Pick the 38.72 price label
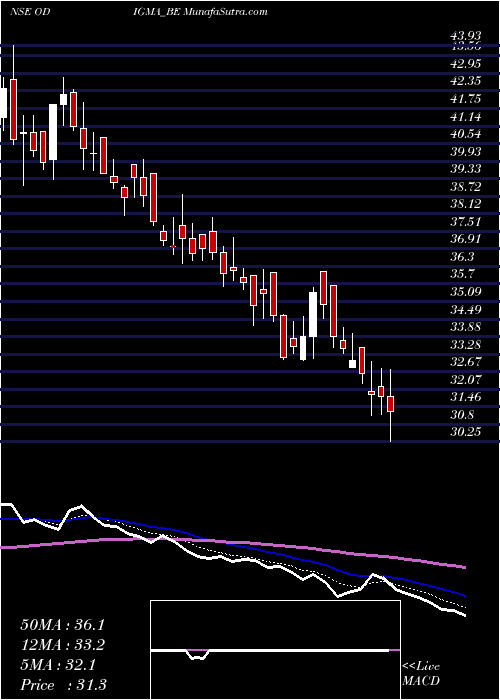This screenshot has height=700, width=500. (466, 187)
